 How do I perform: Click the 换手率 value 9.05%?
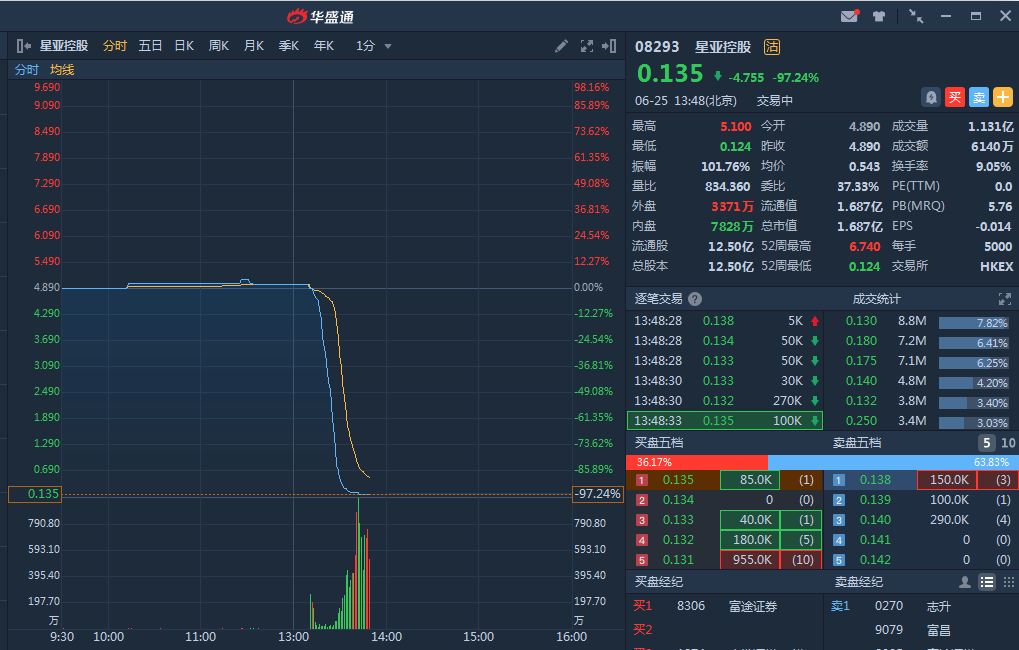click(993, 166)
